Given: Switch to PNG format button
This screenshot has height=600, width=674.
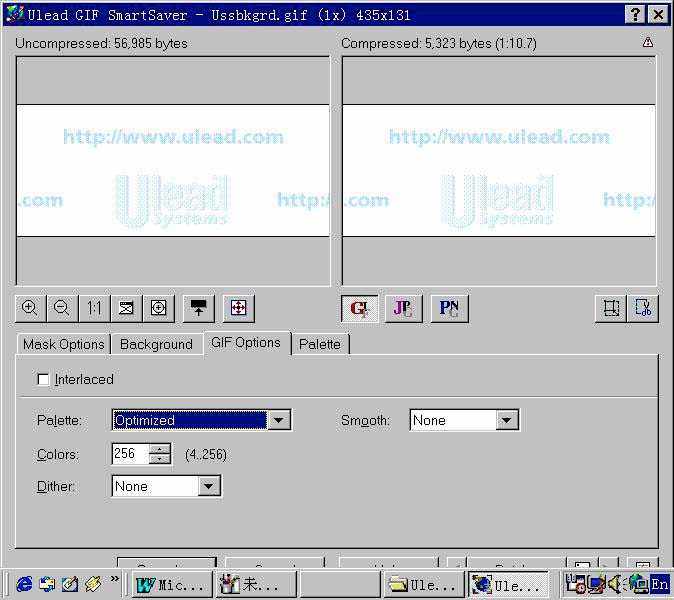Looking at the screenshot, I should (450, 308).
